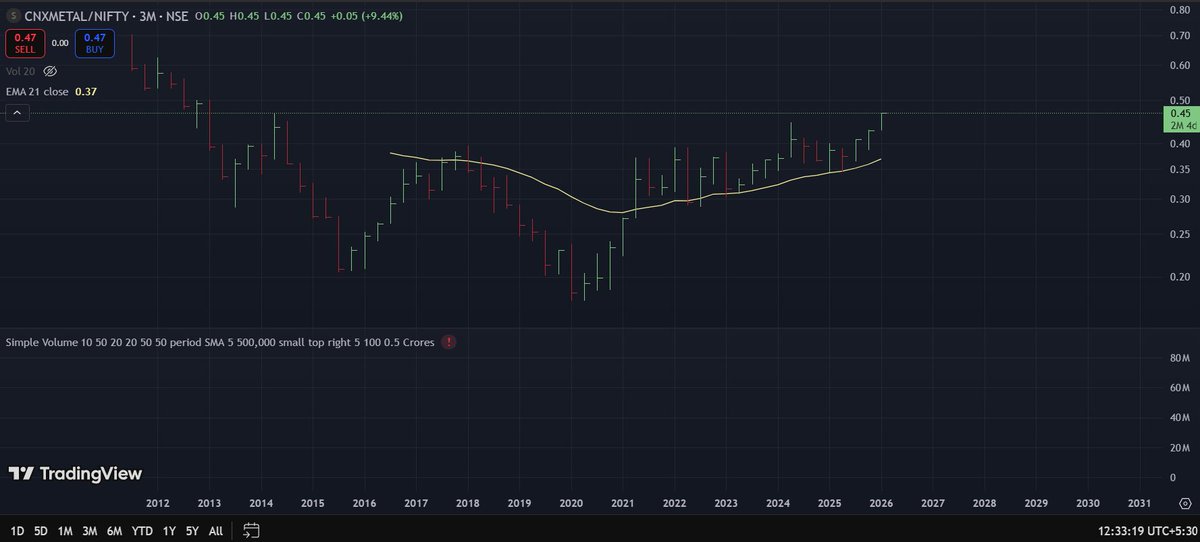The width and height of the screenshot is (1200, 542).
Task: Click the spread value 0.00 between sell and buy
Action: 59,43
